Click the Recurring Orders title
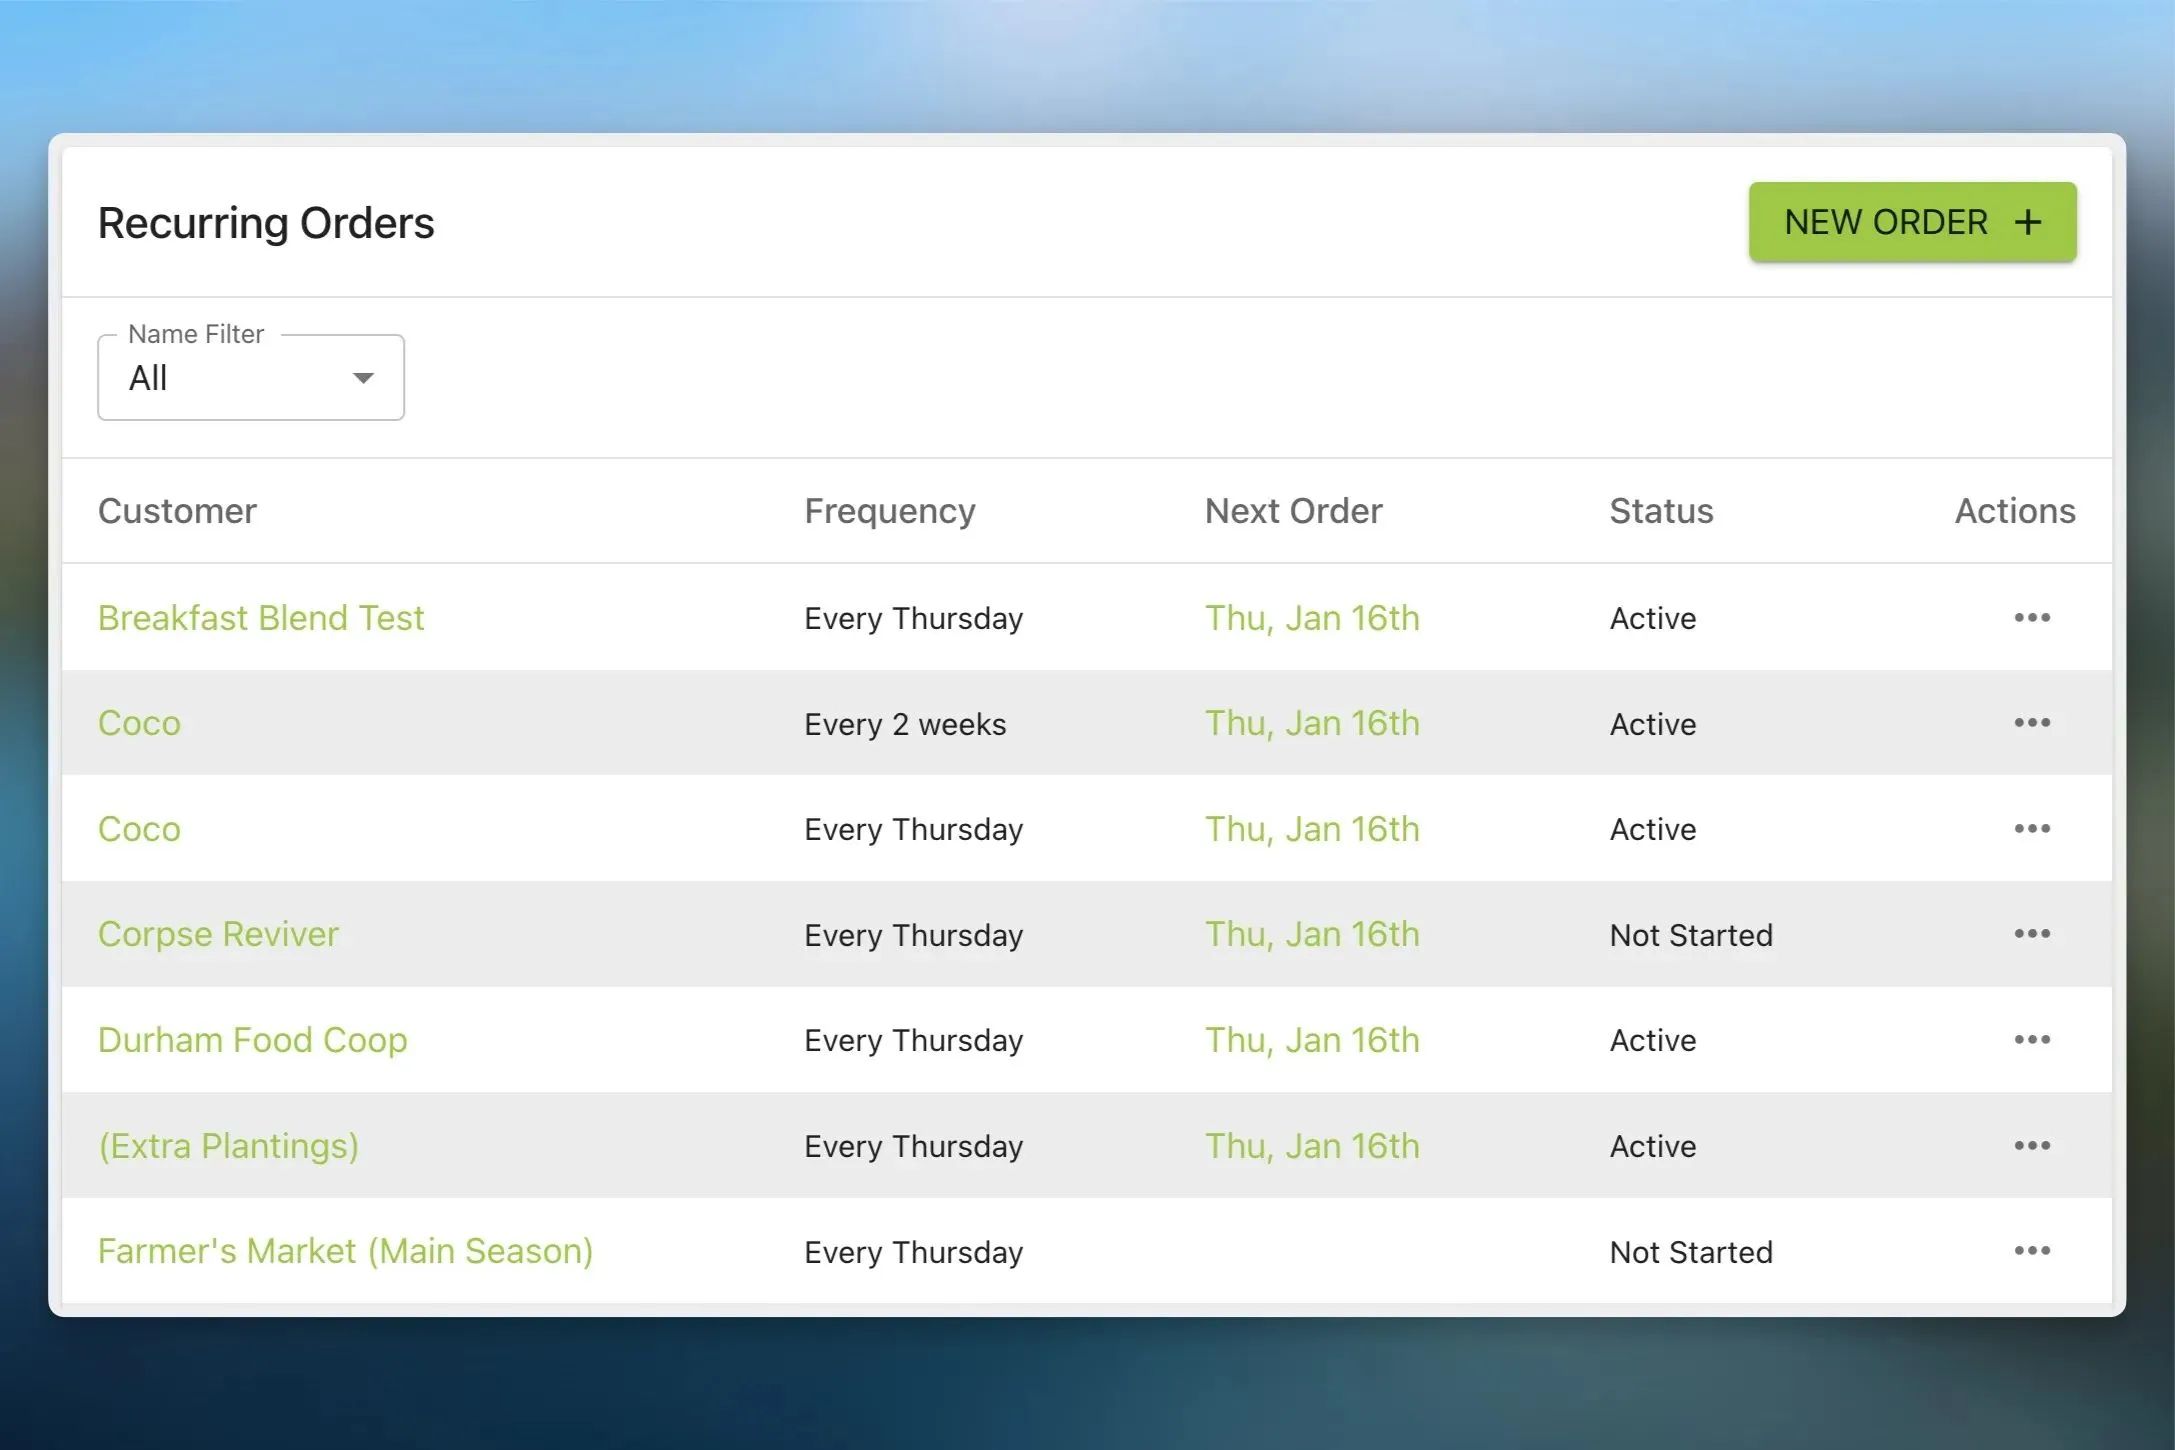Viewport: 2175px width, 1450px height. pyautogui.click(x=266, y=222)
